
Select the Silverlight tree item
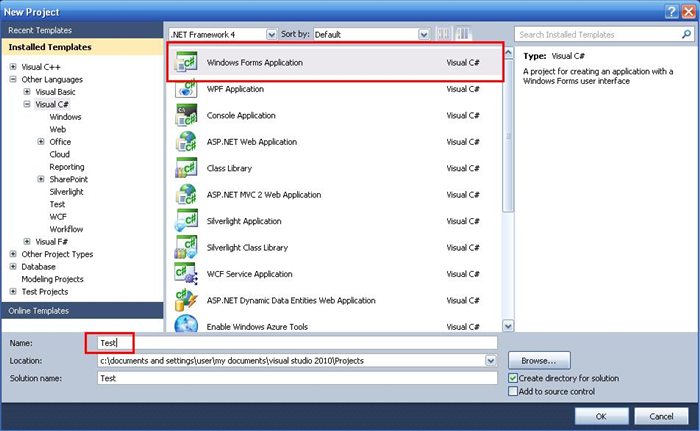coord(66,192)
